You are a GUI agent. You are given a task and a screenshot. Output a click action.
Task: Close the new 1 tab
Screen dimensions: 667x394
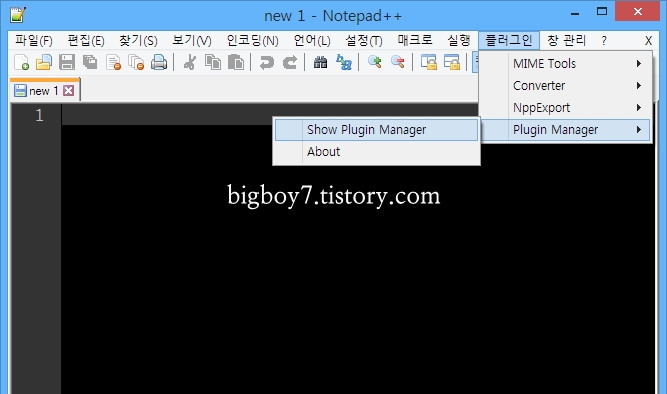(x=68, y=91)
